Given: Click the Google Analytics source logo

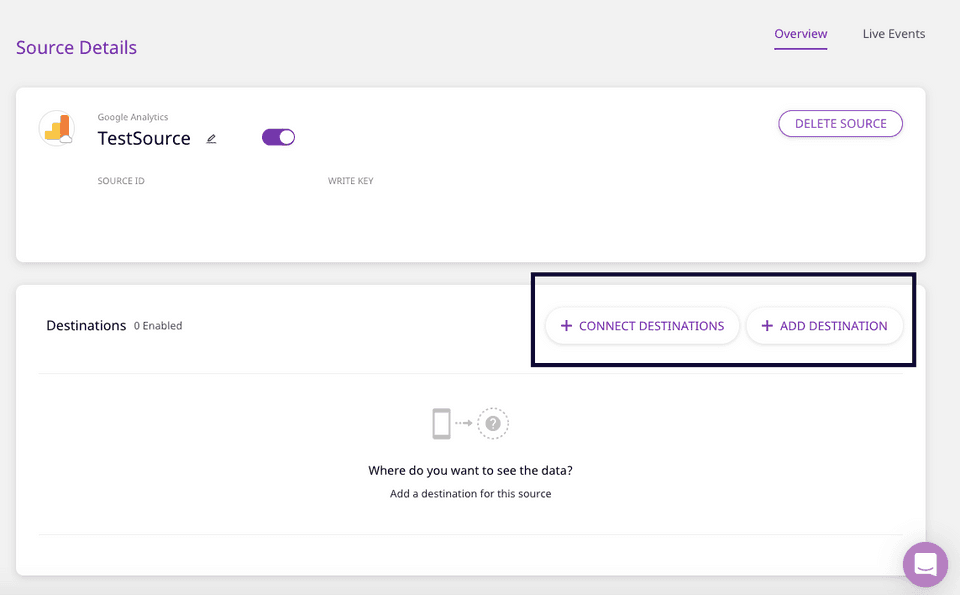Looking at the screenshot, I should click(57, 129).
